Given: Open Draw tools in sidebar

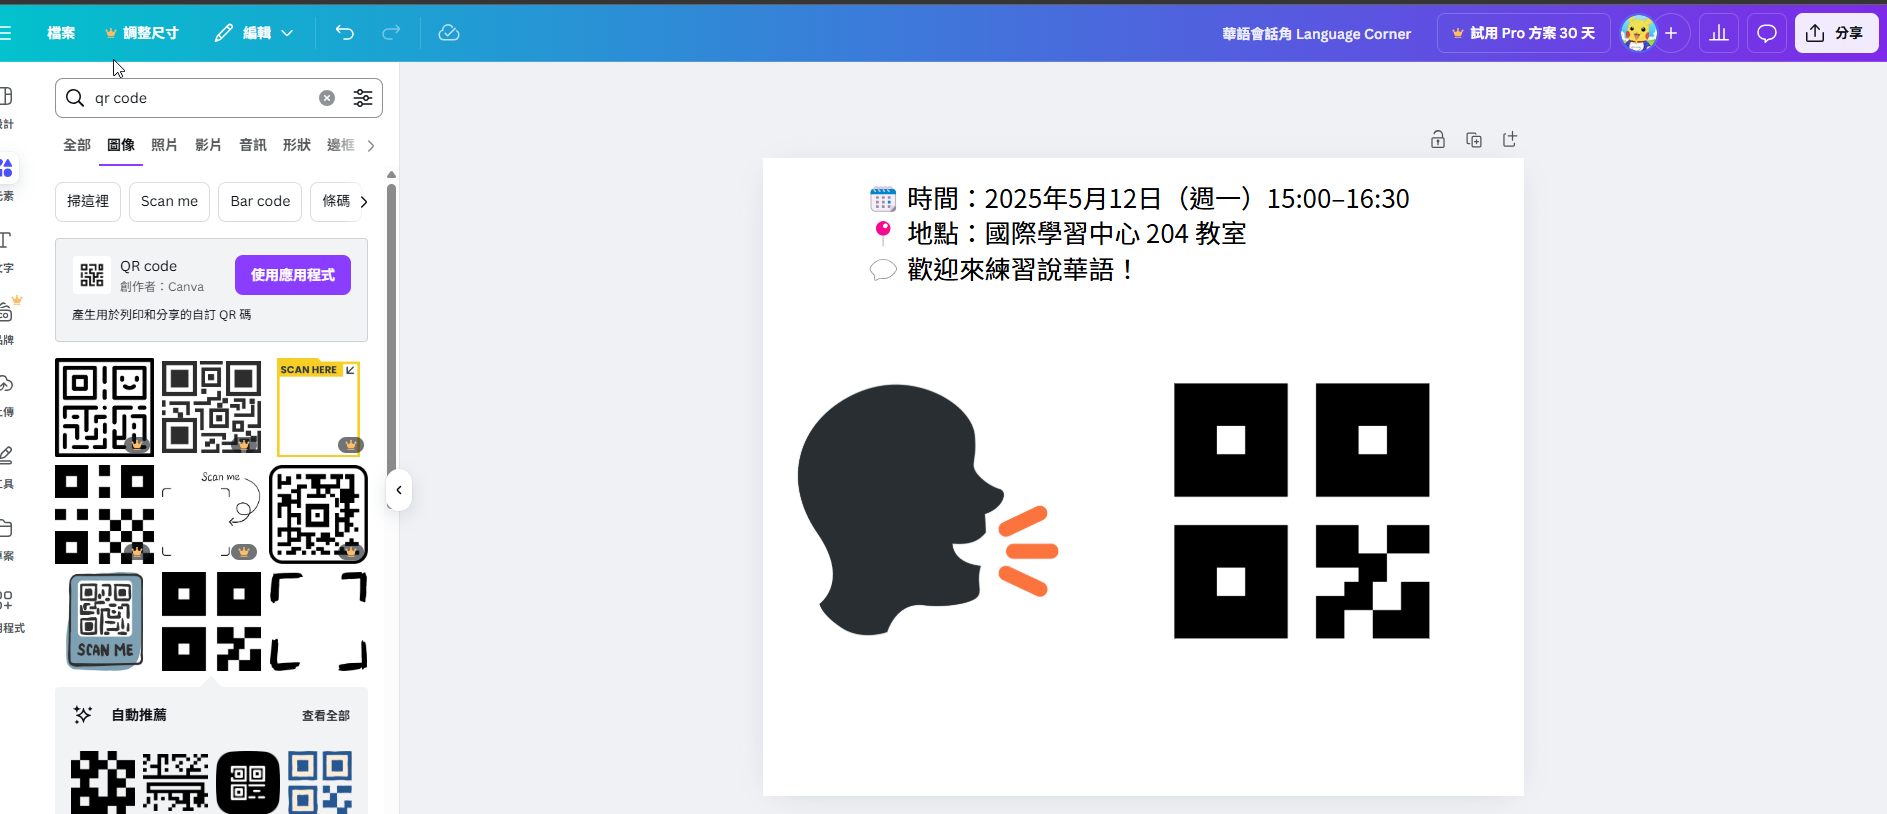Looking at the screenshot, I should [6, 466].
